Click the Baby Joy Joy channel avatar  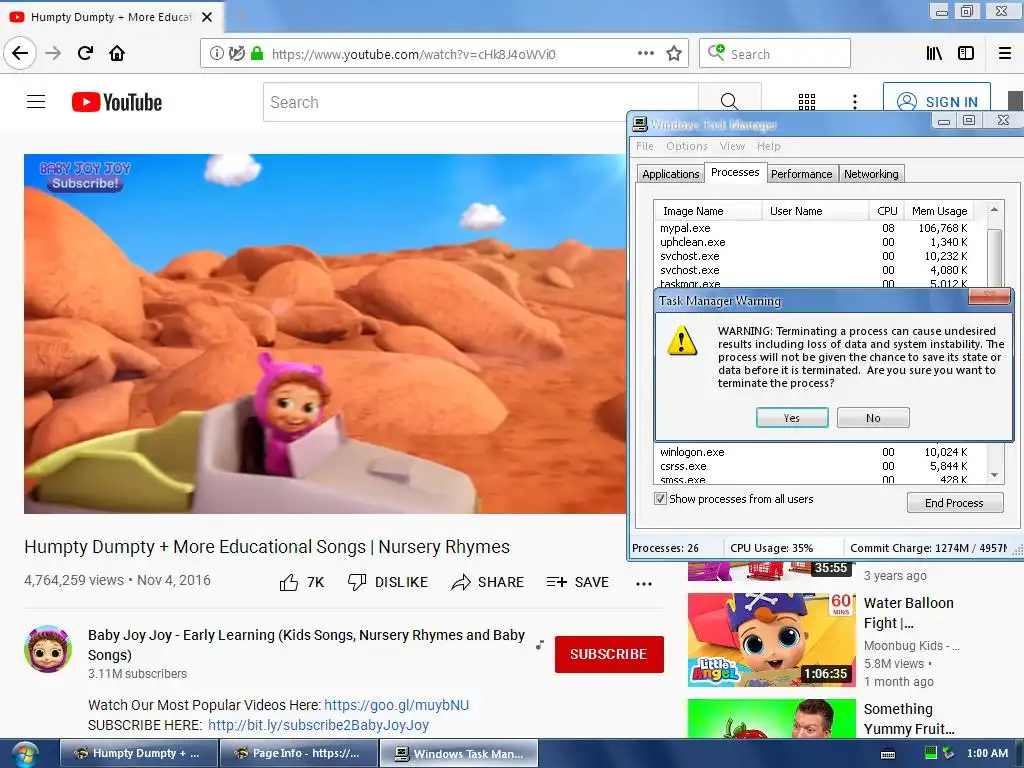pos(48,648)
